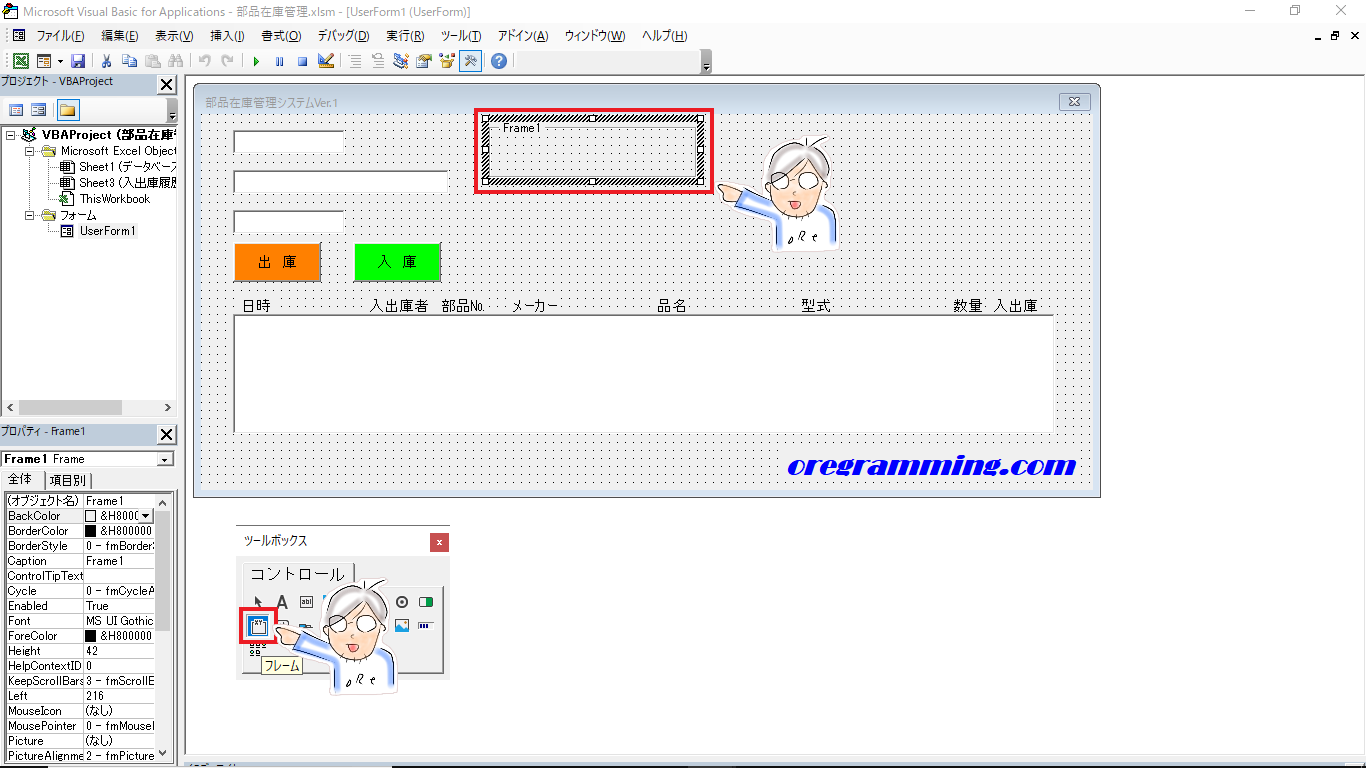Image resolution: width=1366 pixels, height=768 pixels.
Task: Select the Label (A) tool in toolbox
Action: point(282,602)
